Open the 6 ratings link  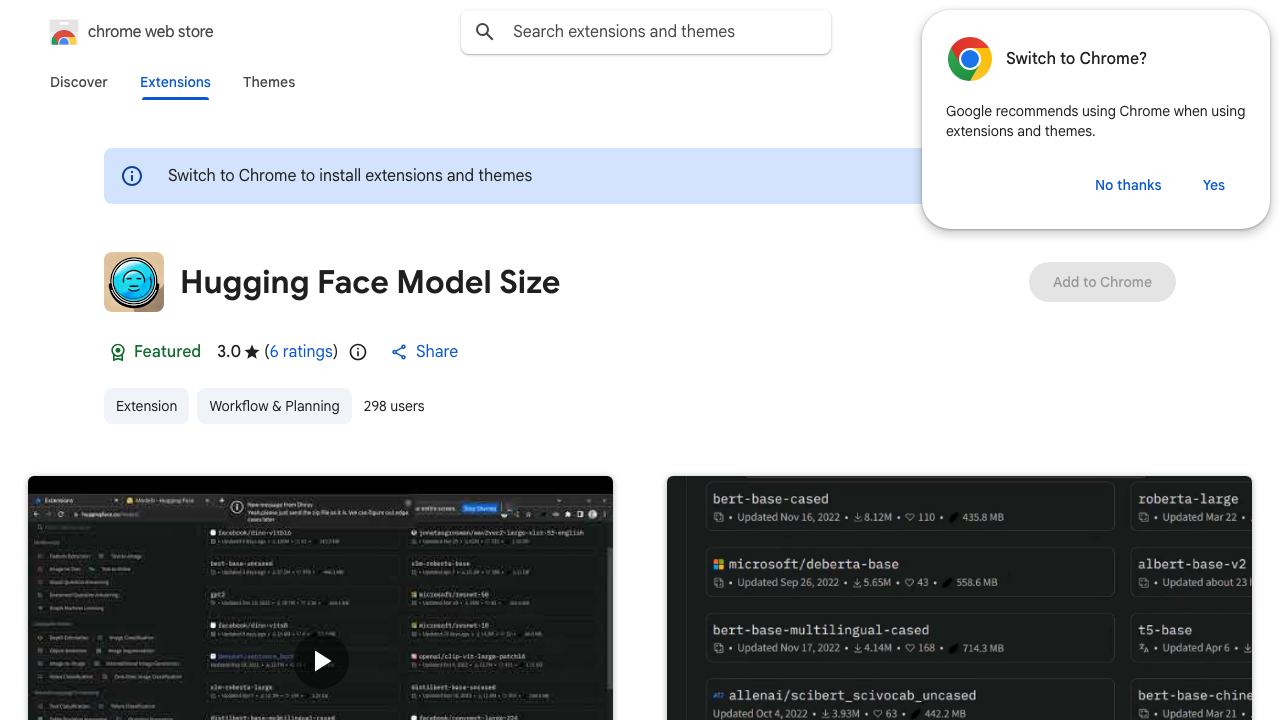(301, 352)
